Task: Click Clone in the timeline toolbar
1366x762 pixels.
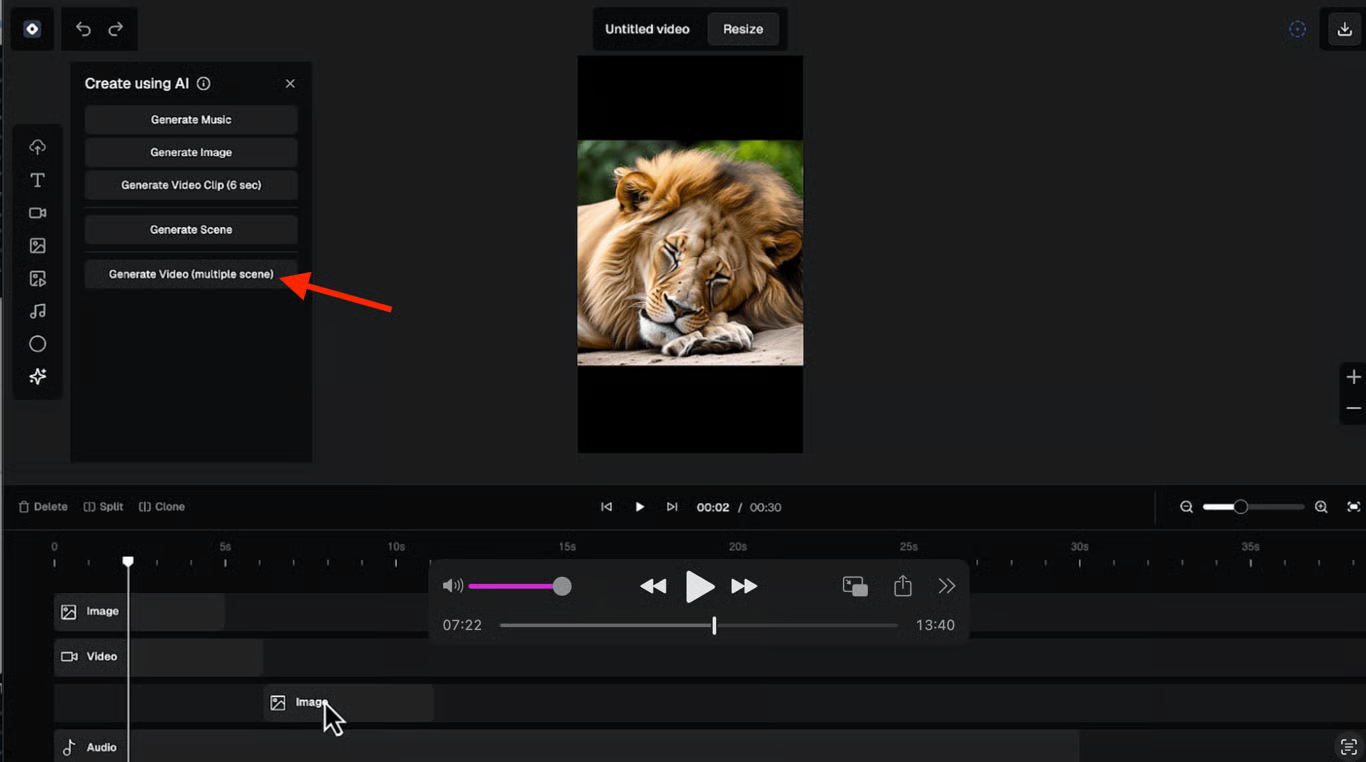Action: click(x=162, y=507)
